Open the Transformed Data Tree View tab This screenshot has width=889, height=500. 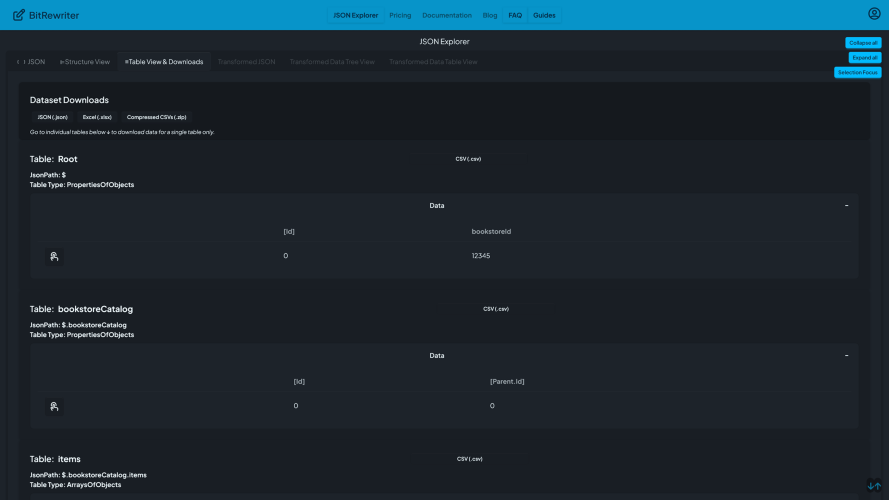click(x=332, y=62)
